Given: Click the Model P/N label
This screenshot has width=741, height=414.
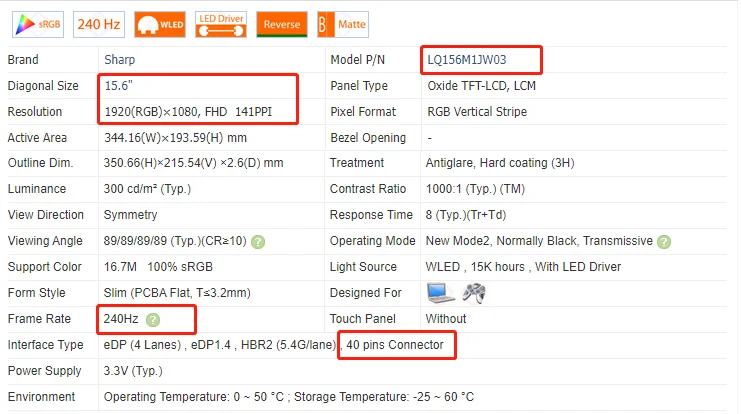Looking at the screenshot, I should [357, 60].
